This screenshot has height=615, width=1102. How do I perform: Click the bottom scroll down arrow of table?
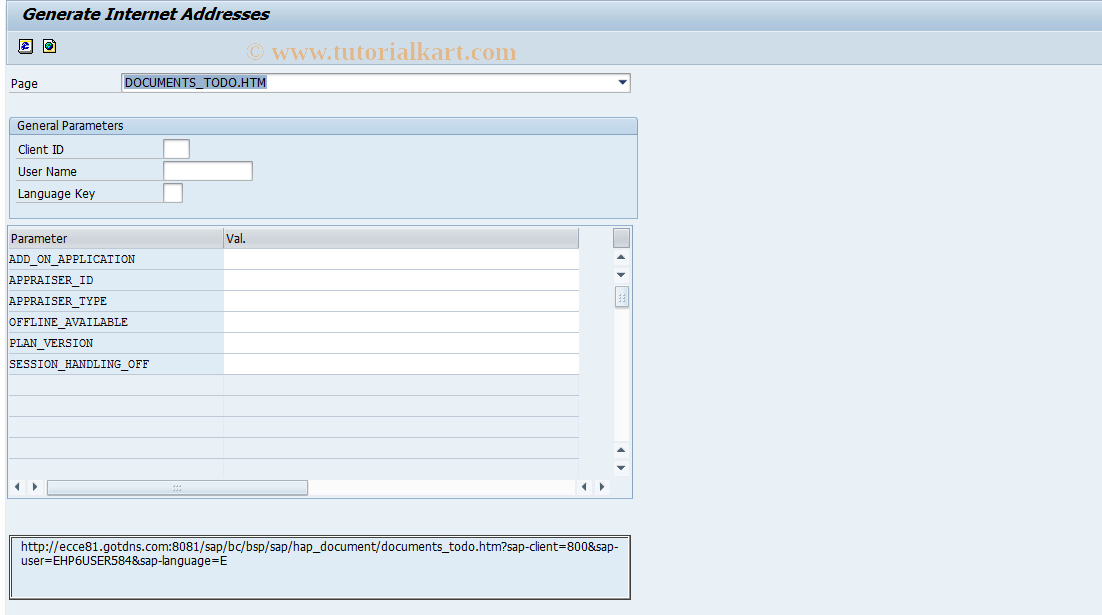[x=621, y=468]
